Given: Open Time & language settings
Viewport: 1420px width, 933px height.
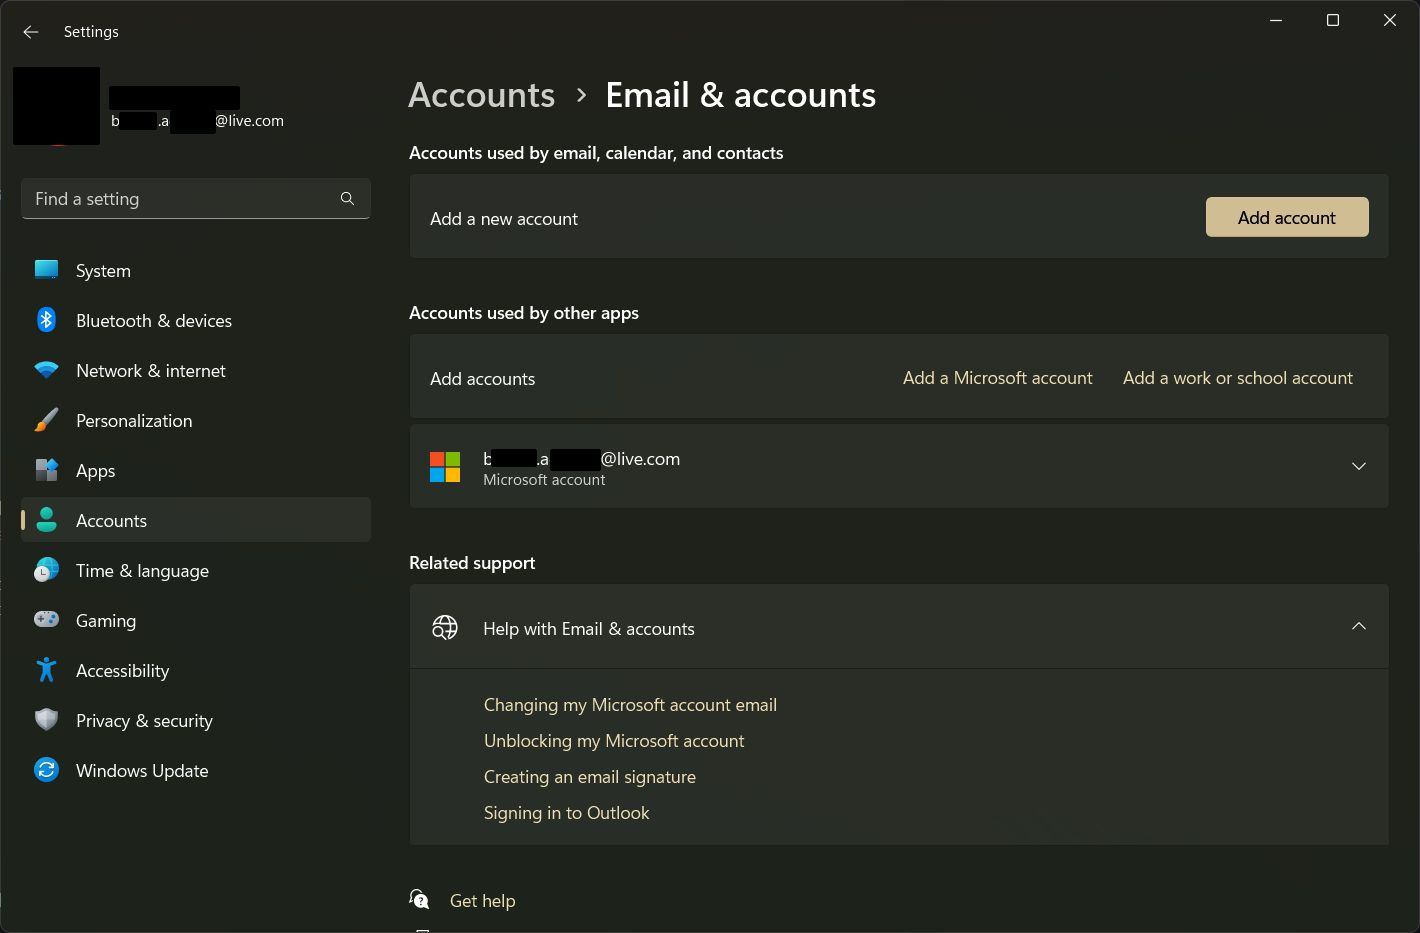Looking at the screenshot, I should click(x=196, y=570).
